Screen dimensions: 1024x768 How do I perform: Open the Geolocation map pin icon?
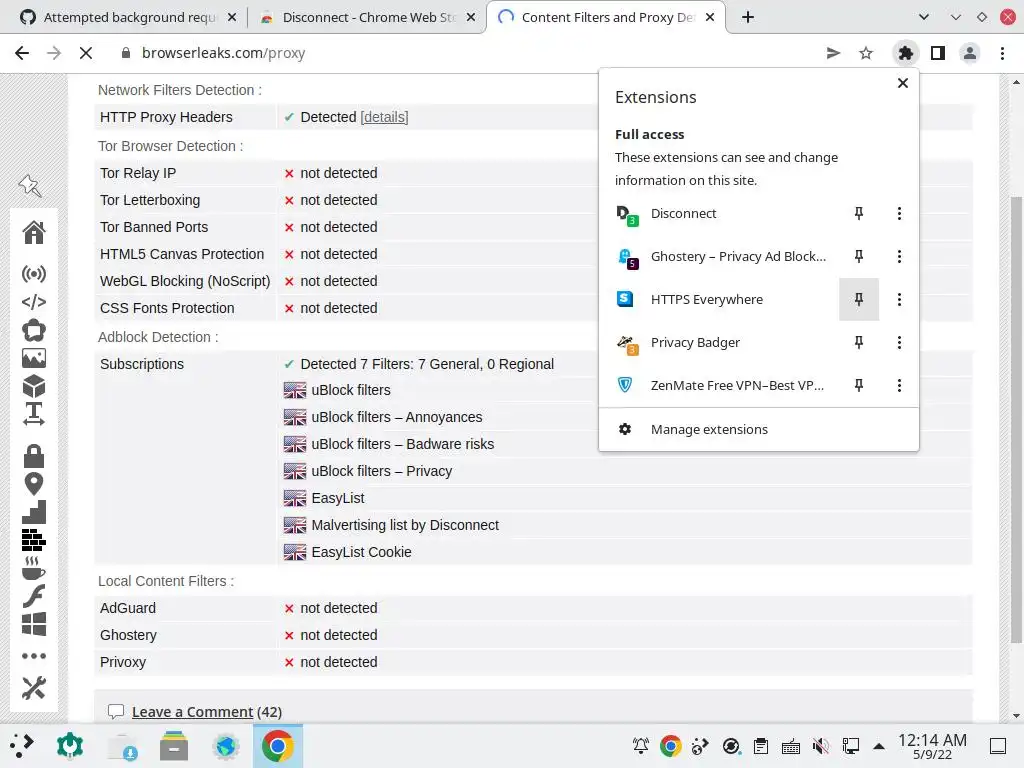tap(34, 484)
